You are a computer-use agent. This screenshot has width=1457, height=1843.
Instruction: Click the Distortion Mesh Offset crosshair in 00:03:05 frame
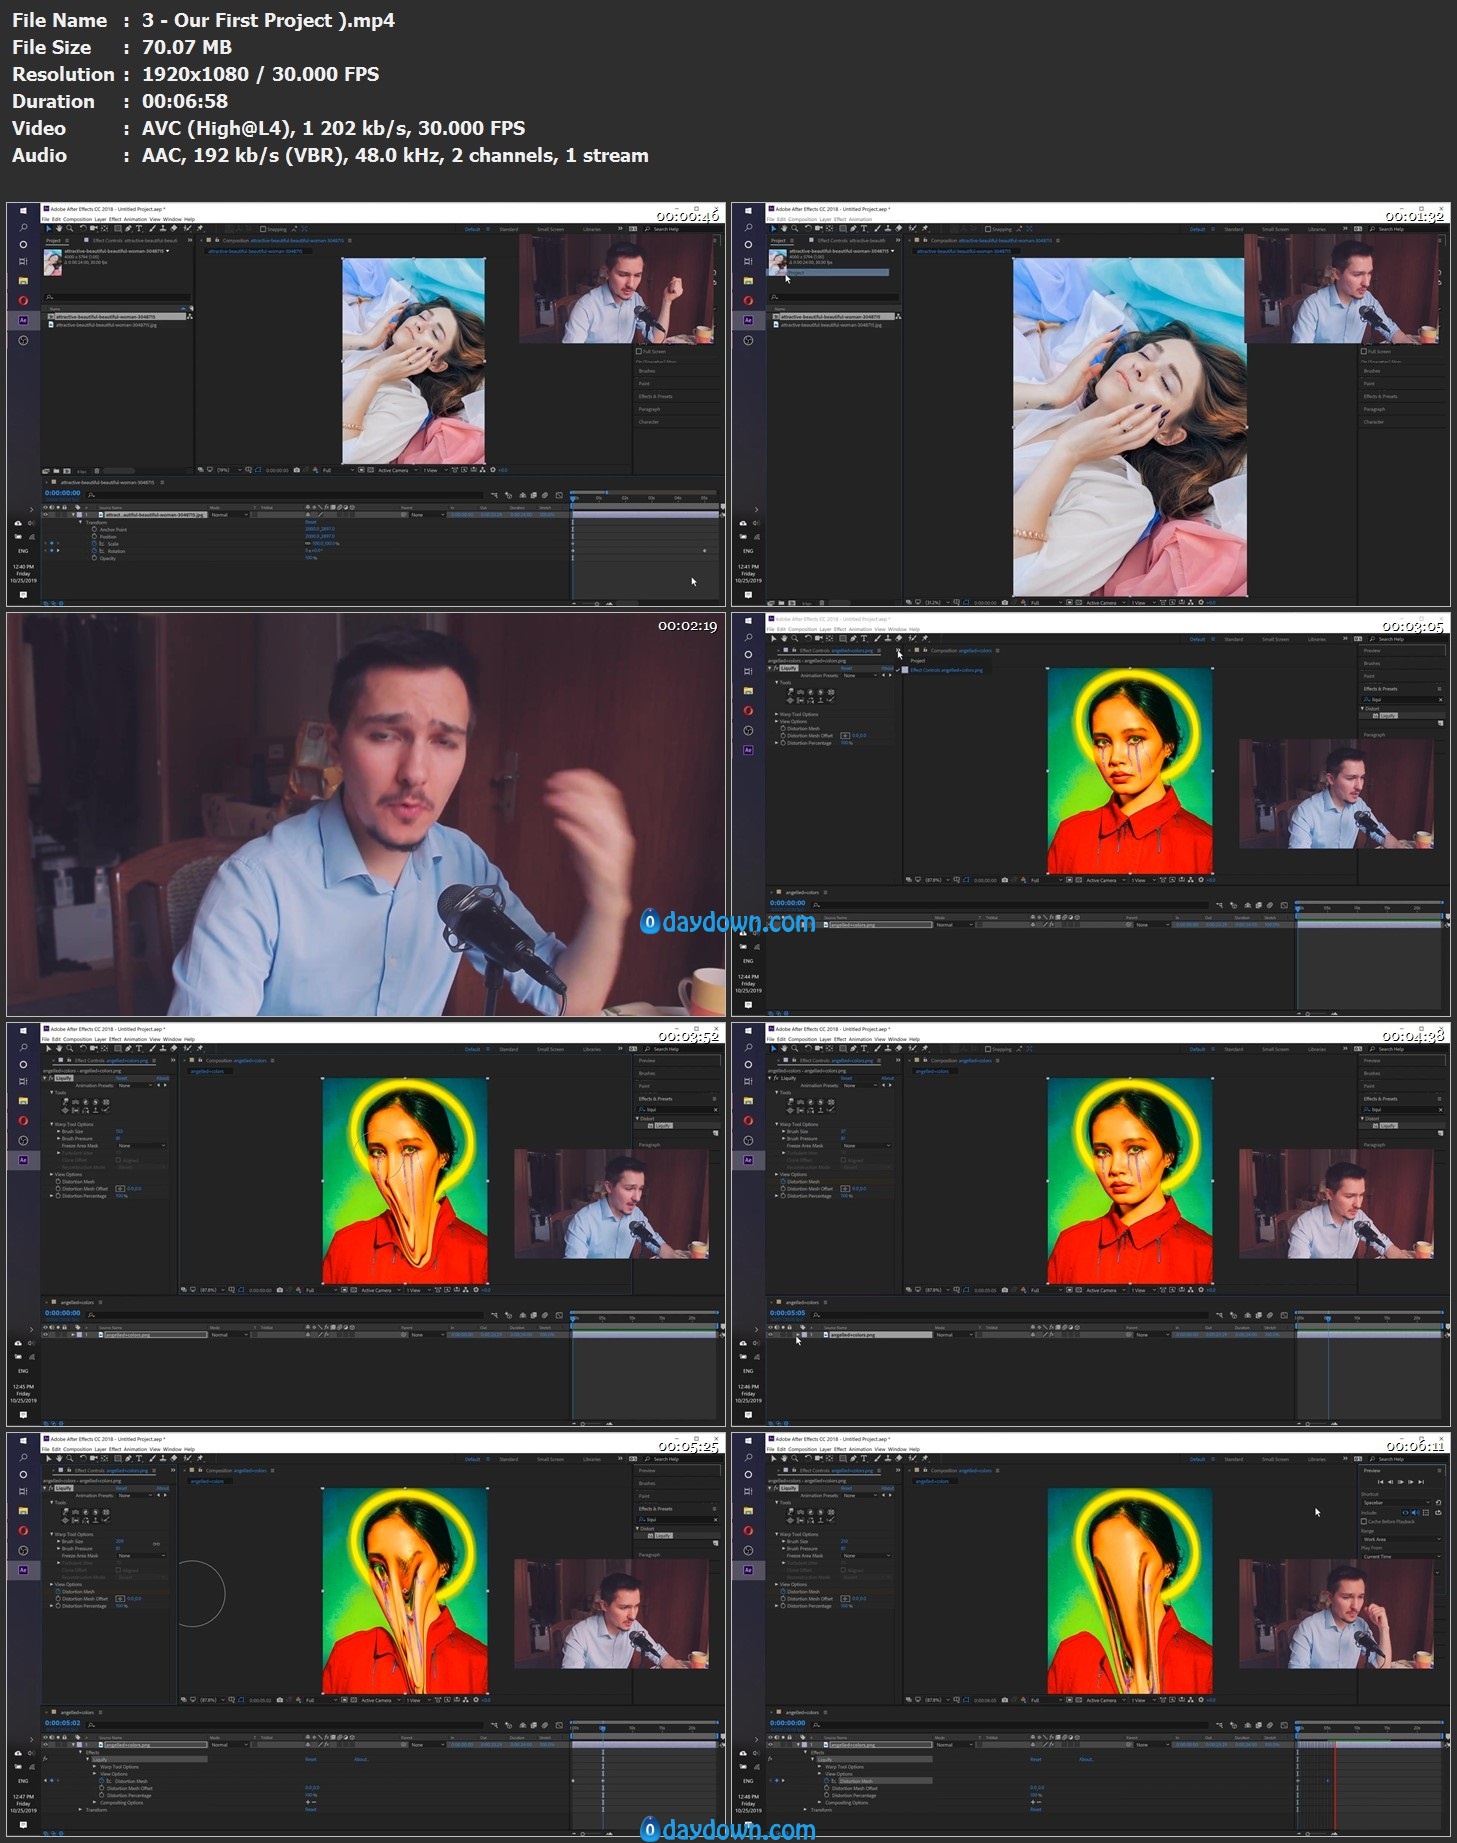pyautogui.click(x=845, y=736)
